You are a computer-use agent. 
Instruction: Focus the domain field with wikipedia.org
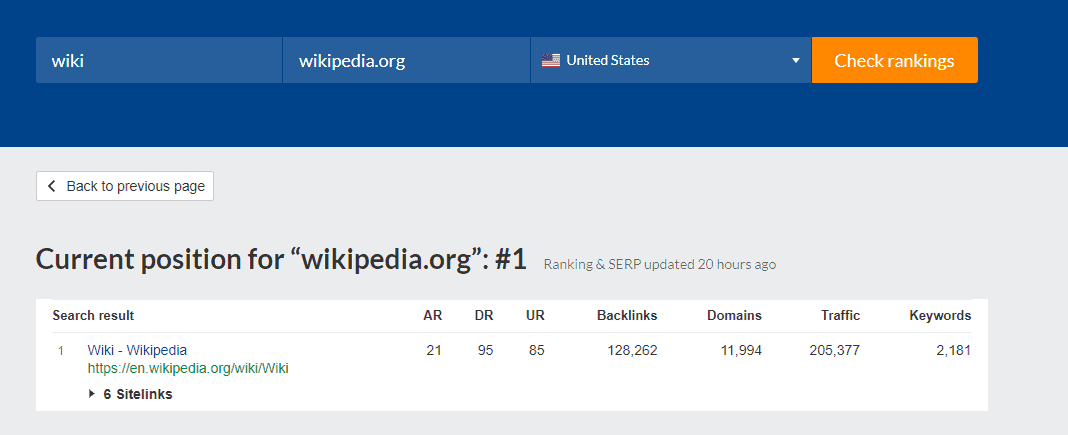click(x=406, y=60)
